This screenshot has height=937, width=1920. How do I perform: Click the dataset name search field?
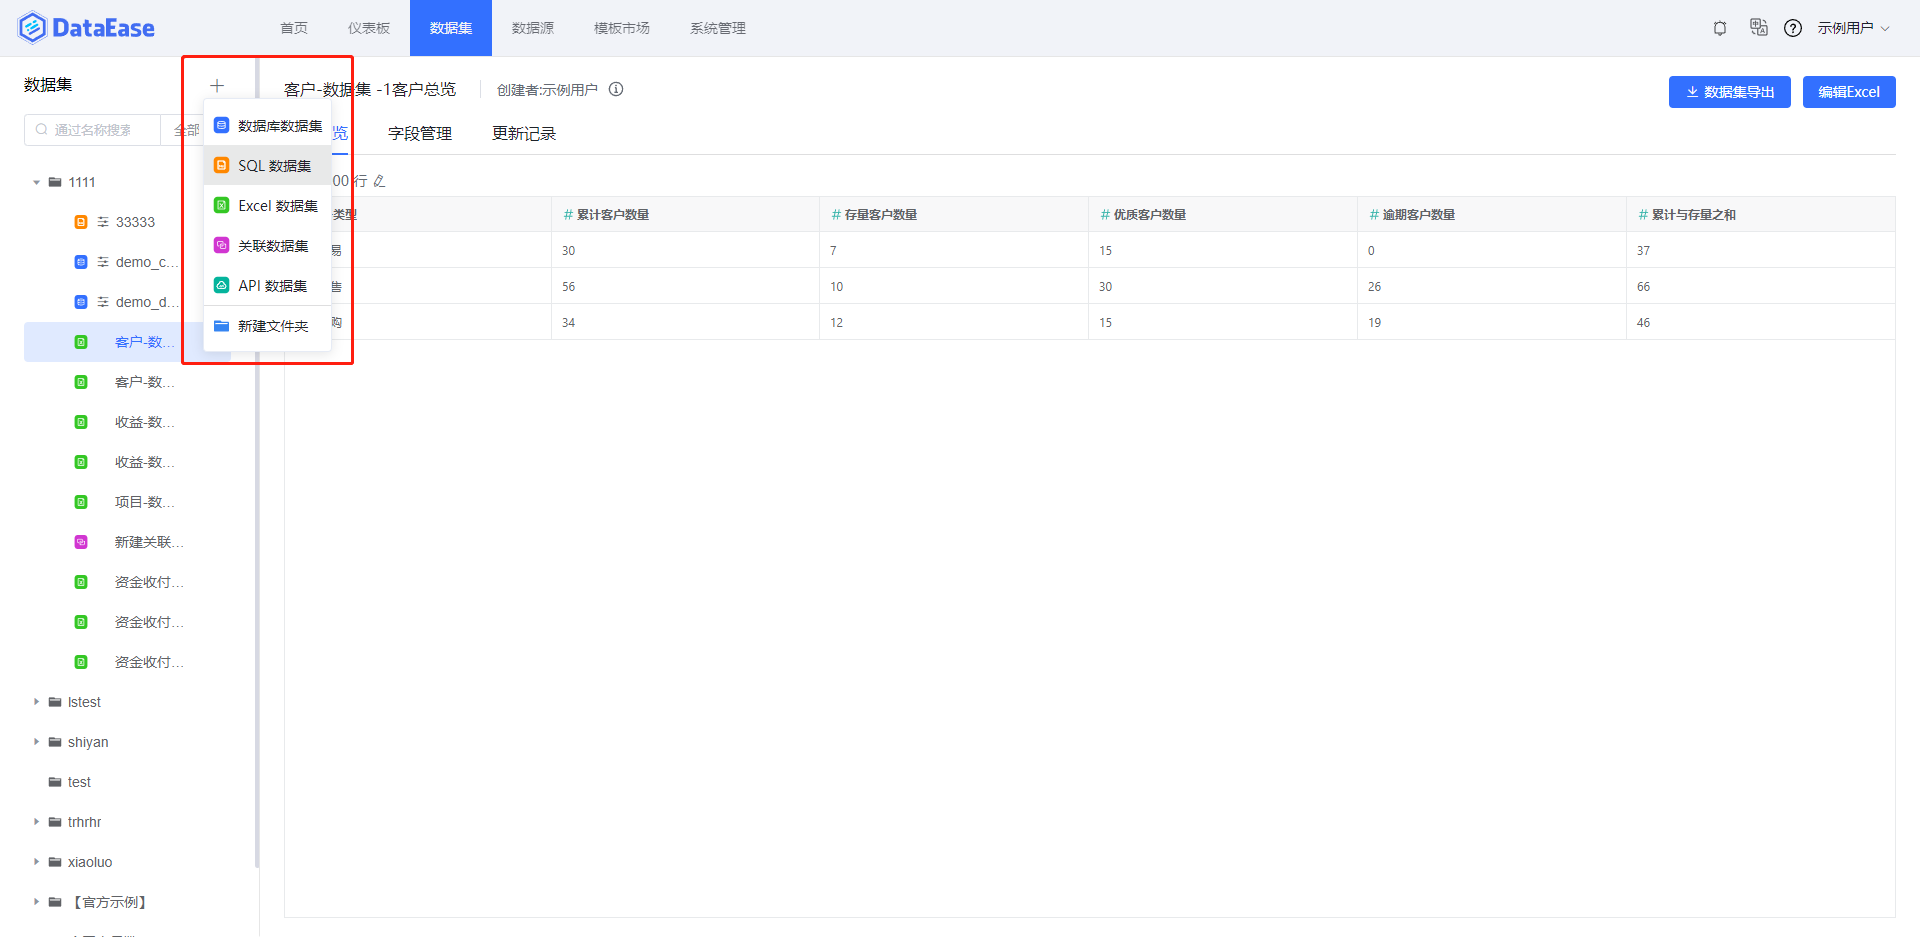[92, 130]
